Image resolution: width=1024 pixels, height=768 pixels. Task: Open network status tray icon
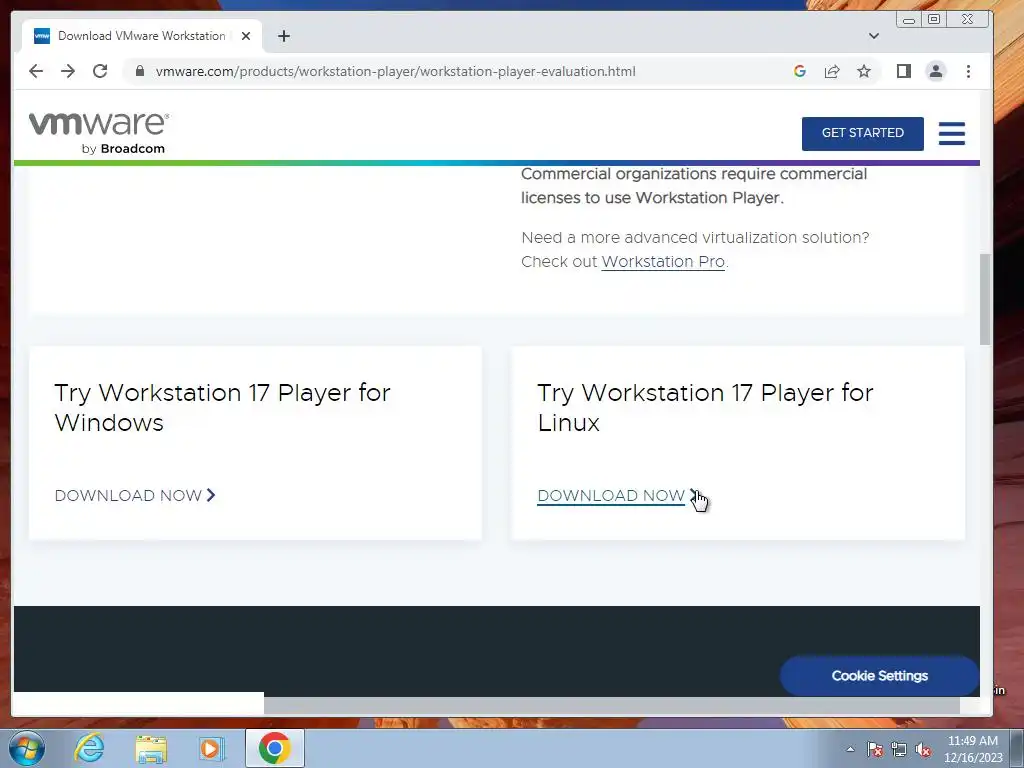click(x=899, y=749)
